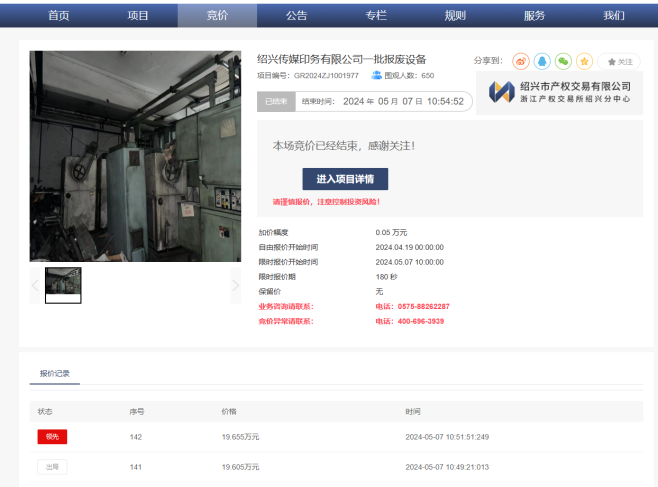Click the 时间 column header
Viewport: 658px width, 487px height.
click(x=413, y=411)
